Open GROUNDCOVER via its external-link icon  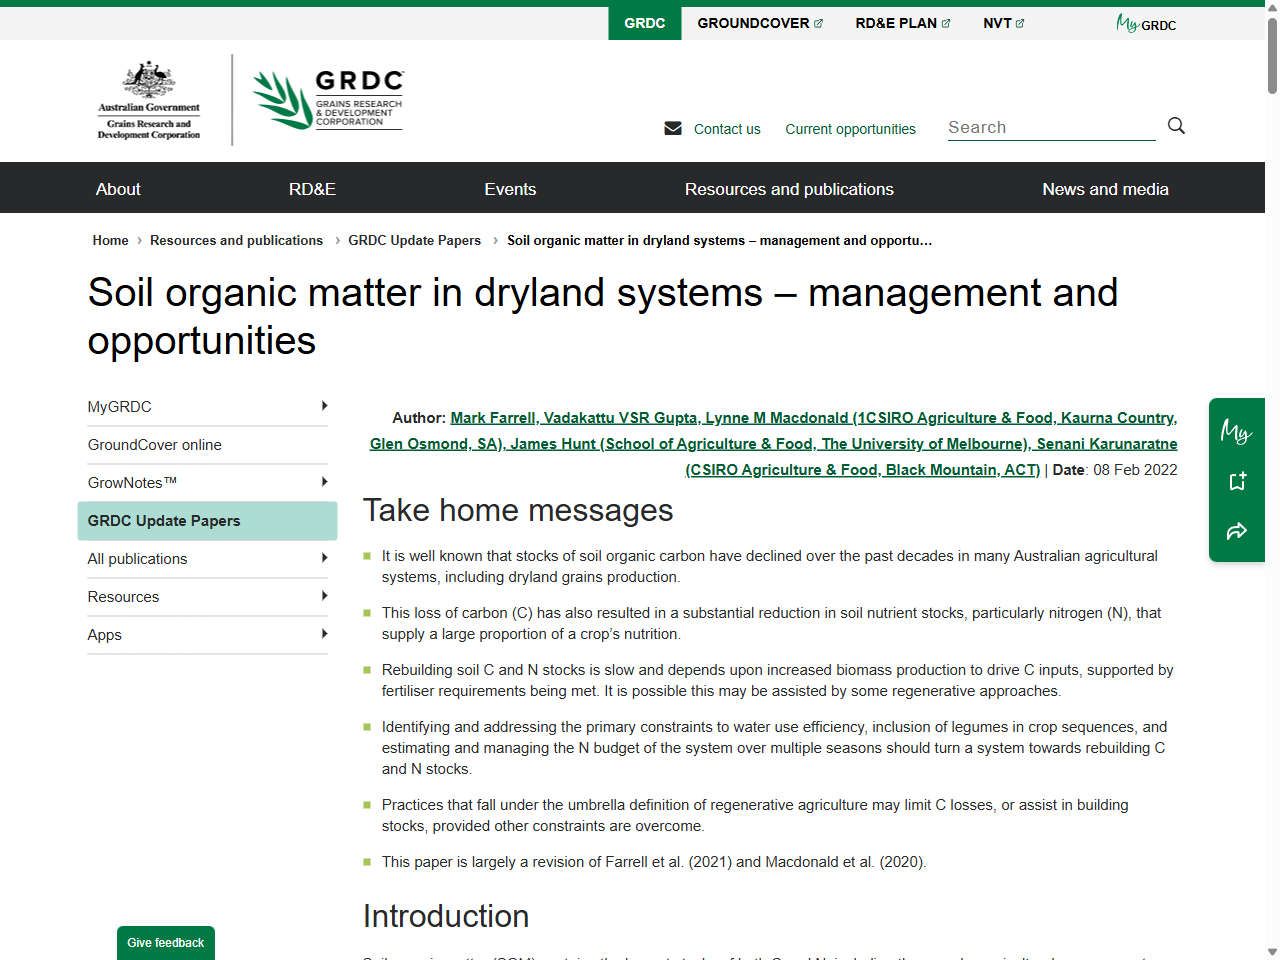(818, 22)
